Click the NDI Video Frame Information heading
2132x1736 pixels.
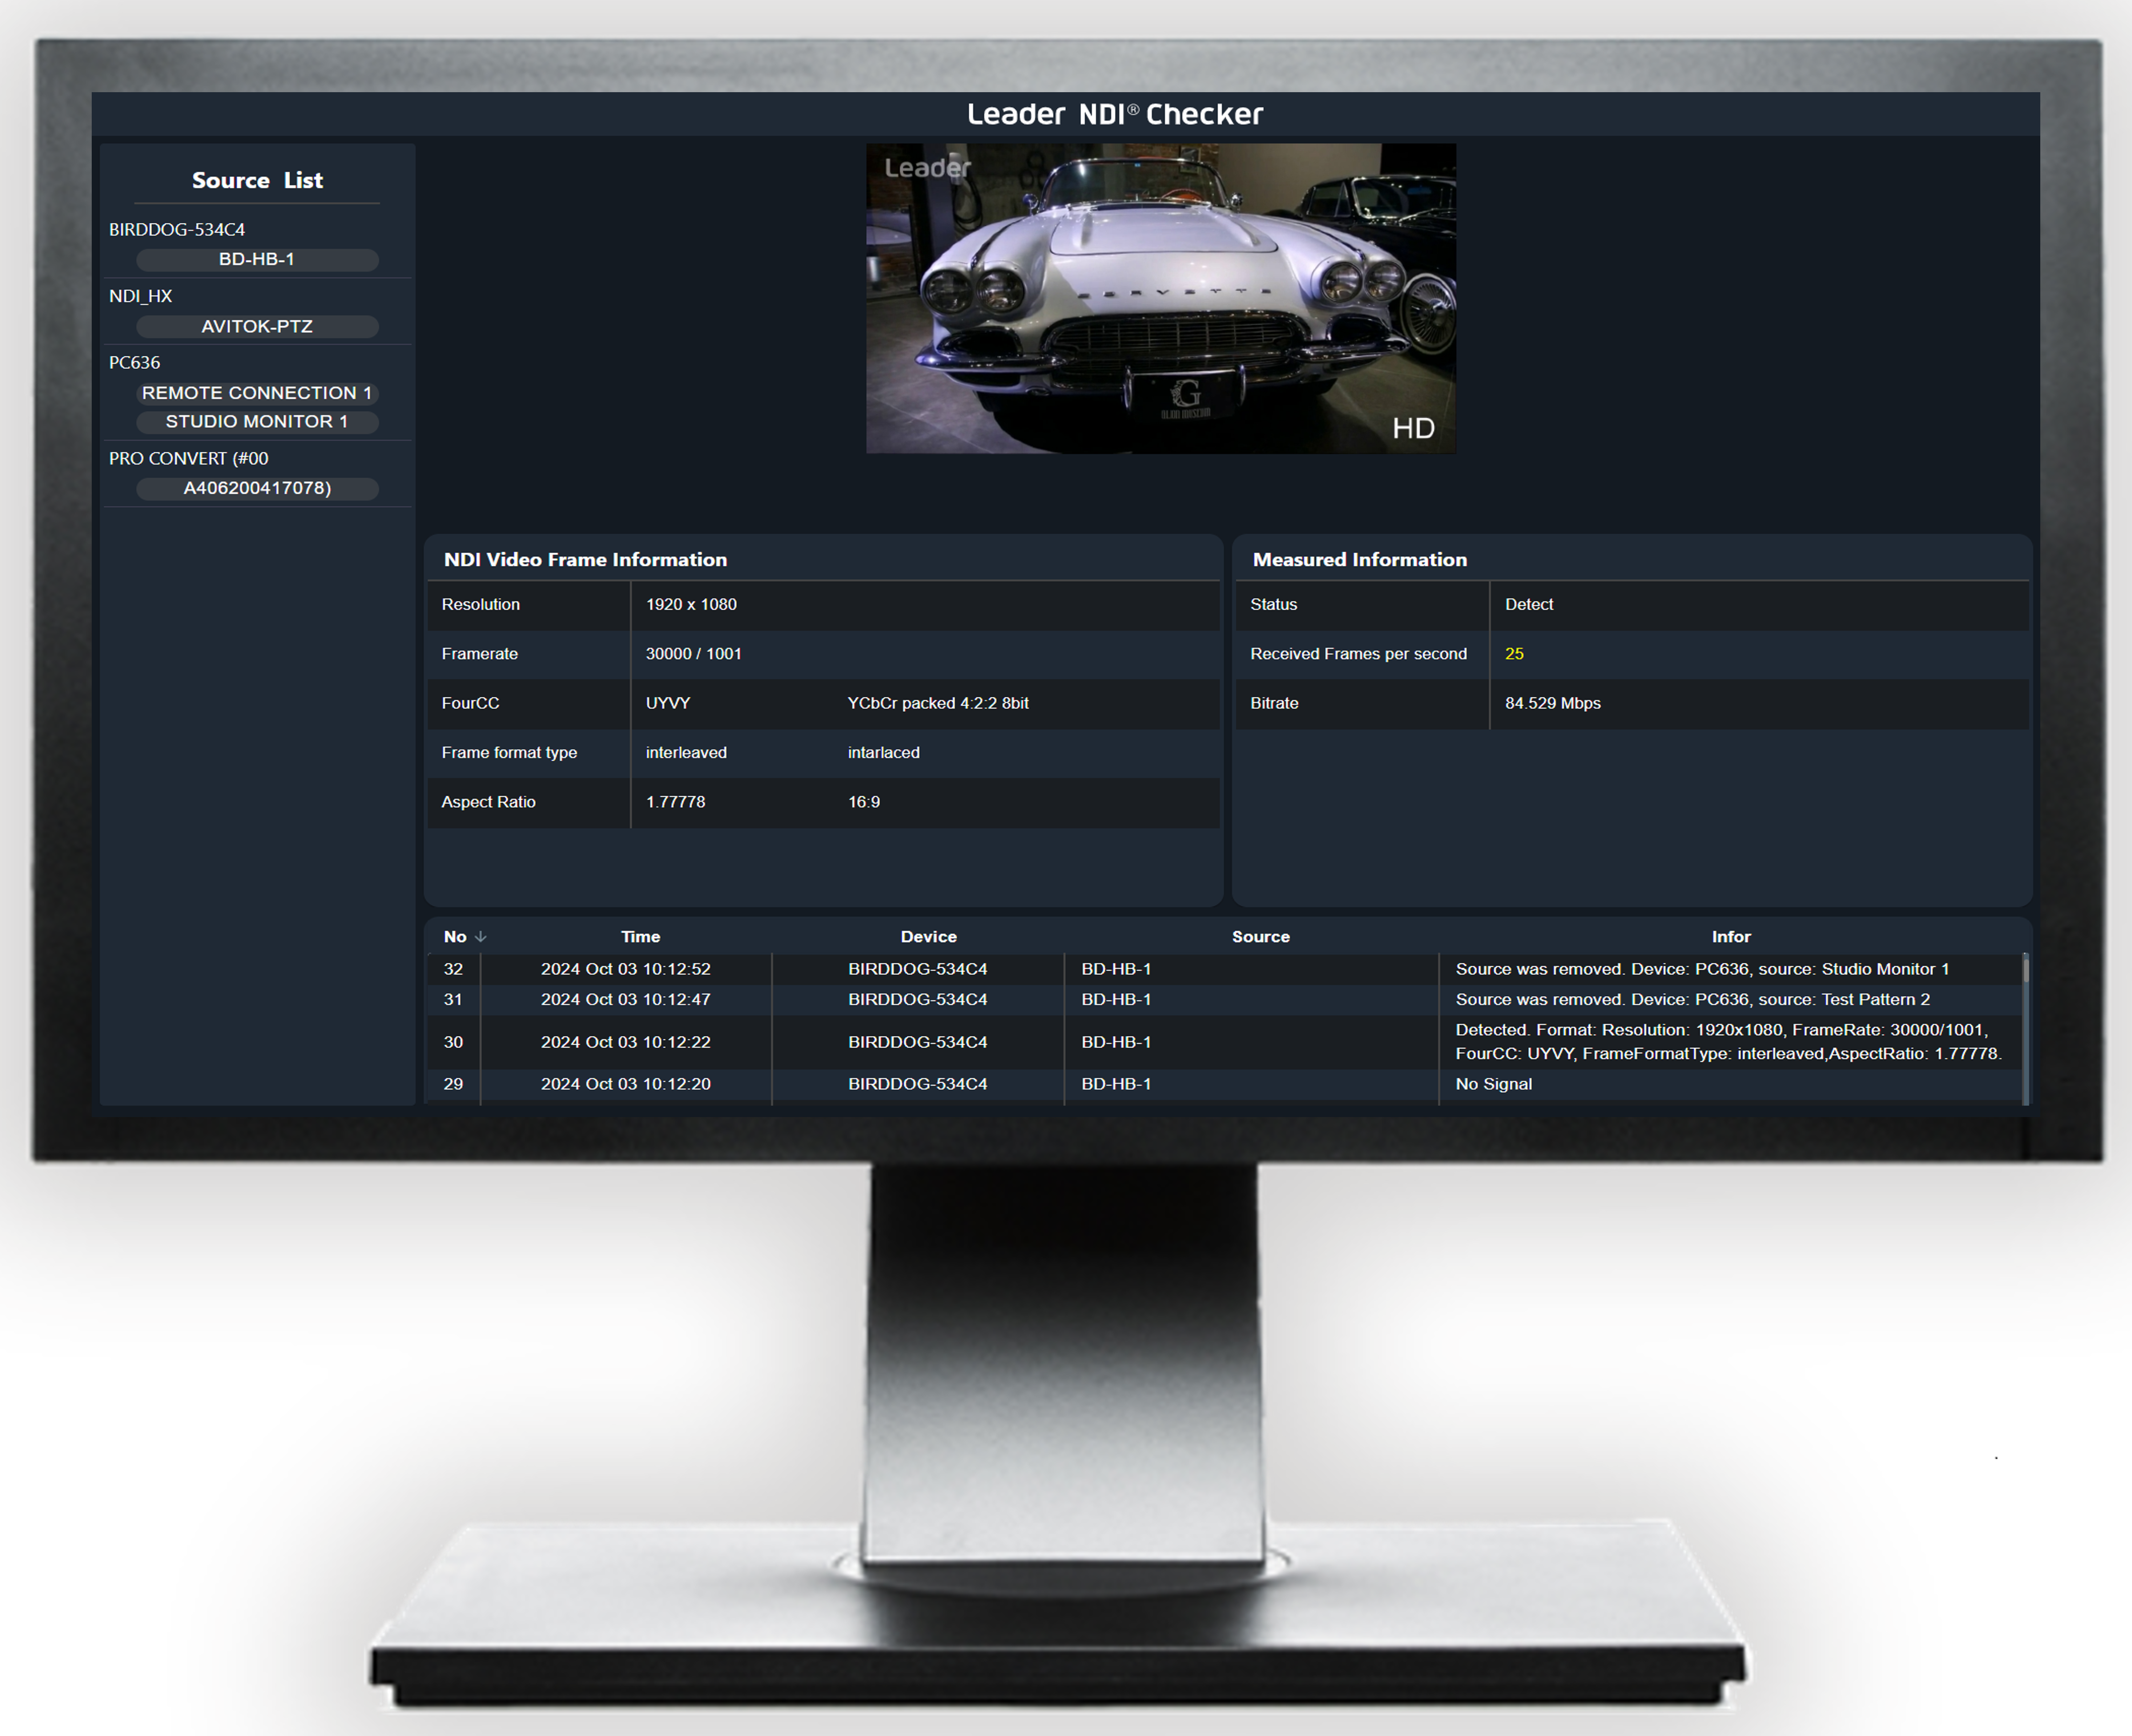[585, 560]
